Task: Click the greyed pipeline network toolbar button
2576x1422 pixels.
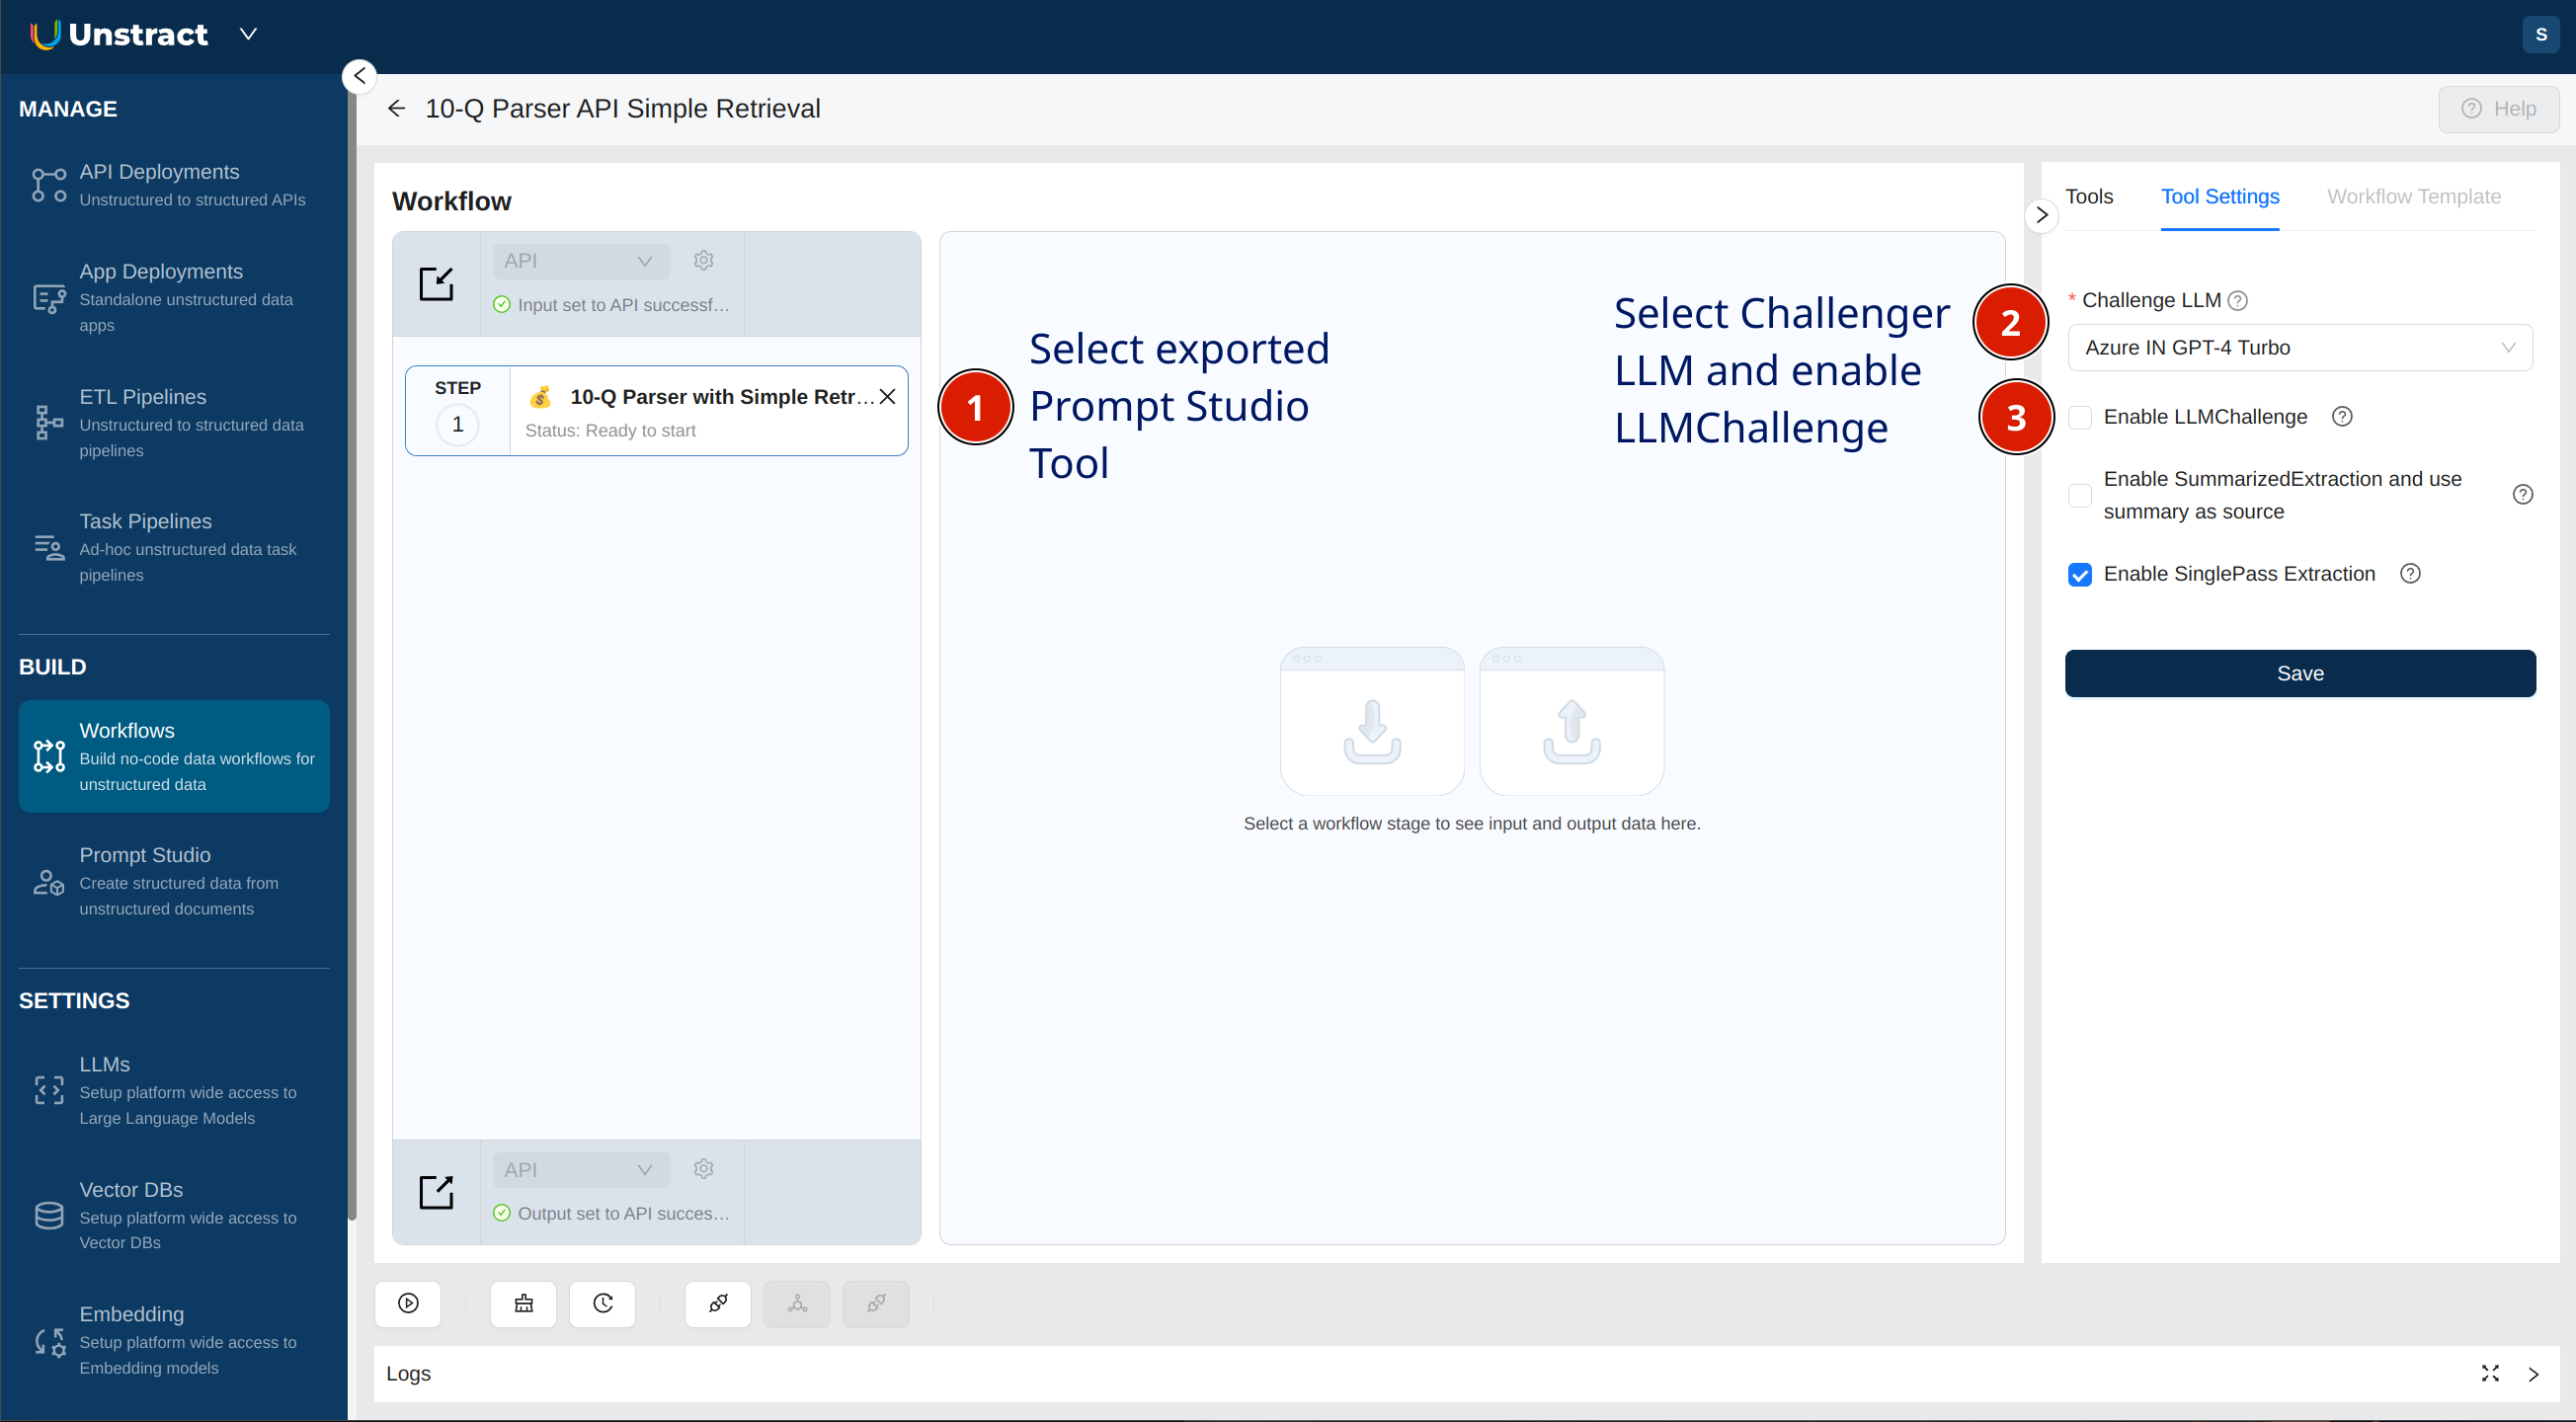Action: (x=797, y=1303)
